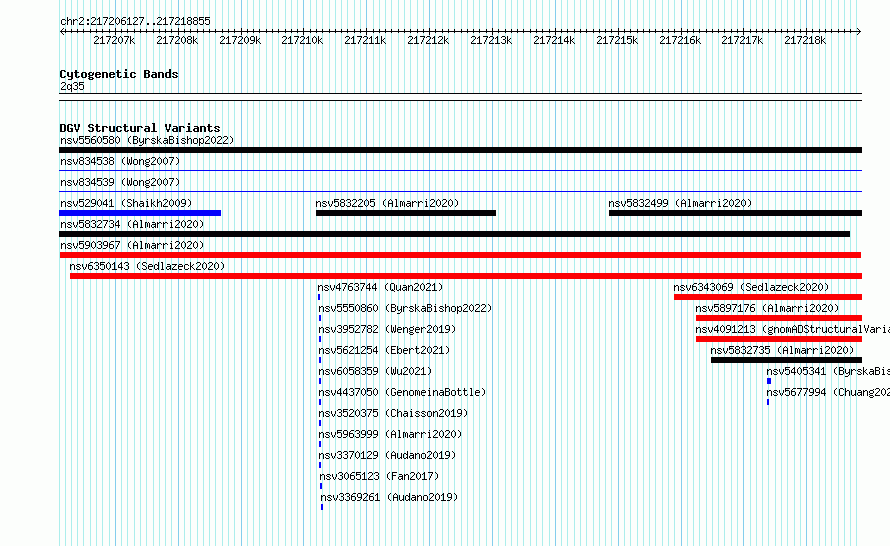Click the 217216k ruler tick label
Image resolution: width=890 pixels, height=546 pixels.
(680, 40)
